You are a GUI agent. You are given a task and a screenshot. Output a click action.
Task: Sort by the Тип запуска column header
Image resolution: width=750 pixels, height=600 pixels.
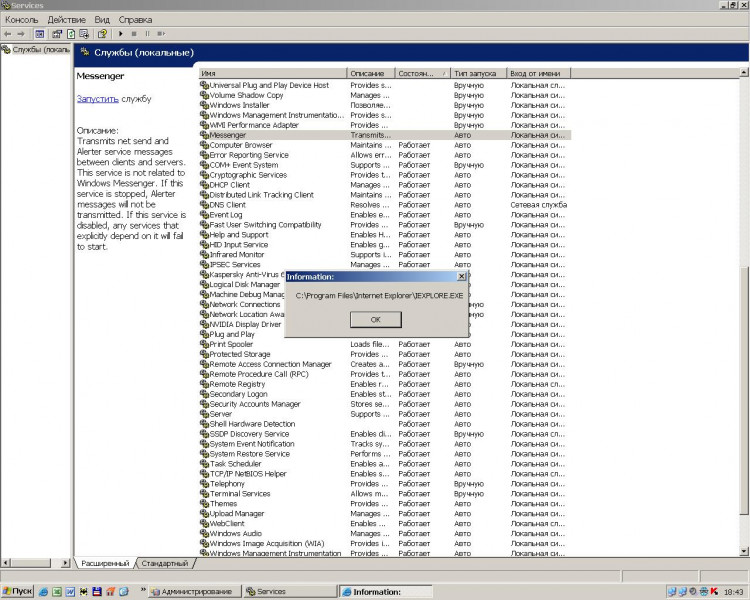pos(478,73)
